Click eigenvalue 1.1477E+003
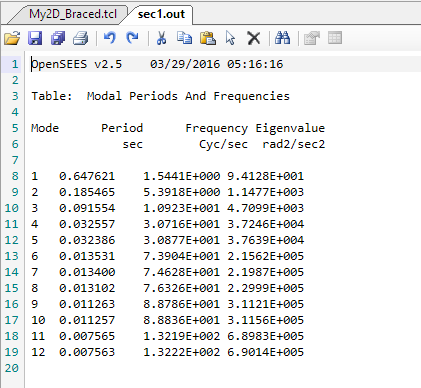Image resolution: width=421 pixels, height=388 pixels. (x=266, y=192)
